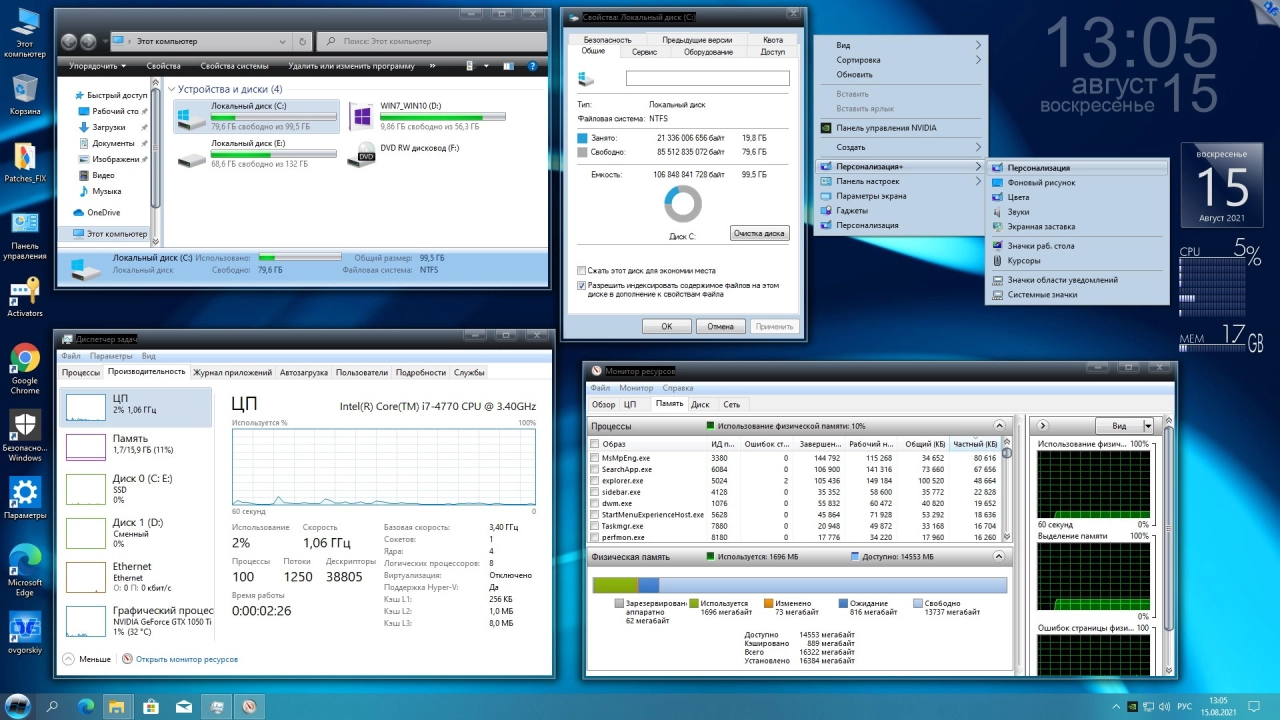Open Patches_FIX desktop icon
This screenshot has height=720, width=1280.
(x=24, y=163)
